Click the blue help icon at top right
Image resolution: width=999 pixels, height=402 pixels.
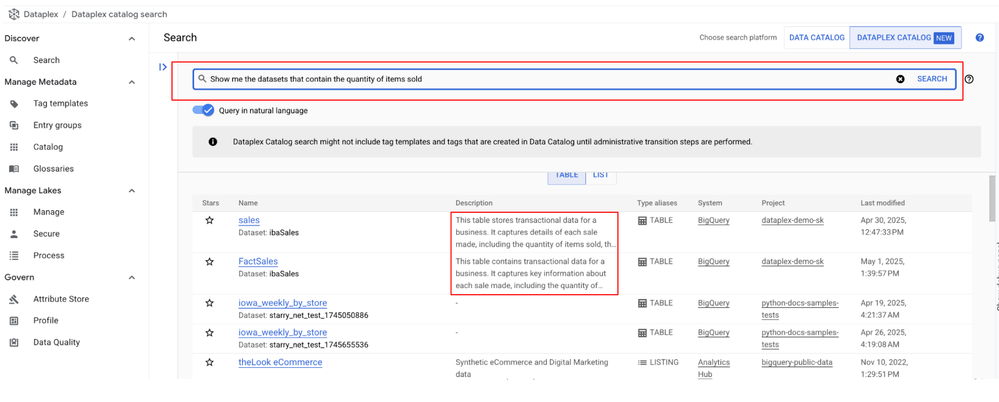coord(980,38)
